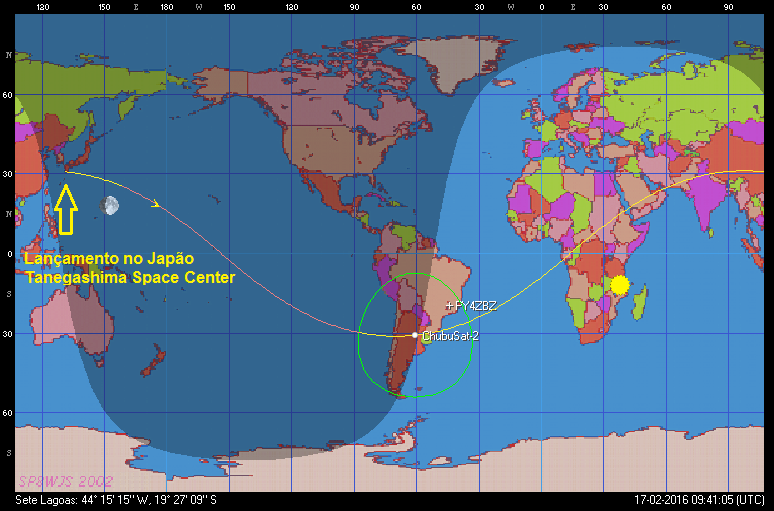Click the ChubuSat-2 text label
The image size is (774, 511).
tap(450, 336)
